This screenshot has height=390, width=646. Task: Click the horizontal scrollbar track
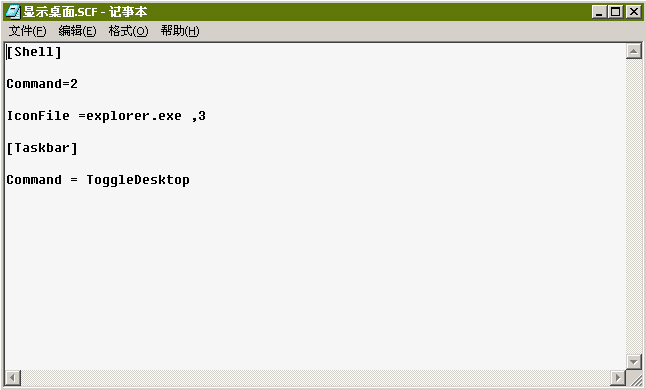[315, 377]
